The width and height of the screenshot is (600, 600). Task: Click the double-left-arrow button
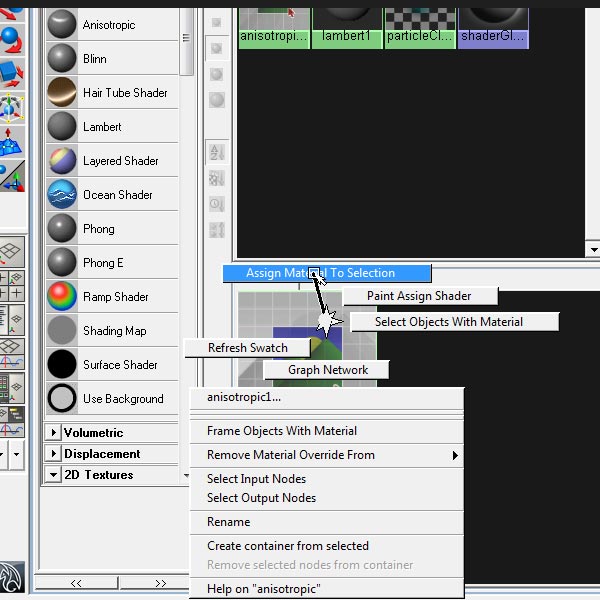tap(76, 584)
